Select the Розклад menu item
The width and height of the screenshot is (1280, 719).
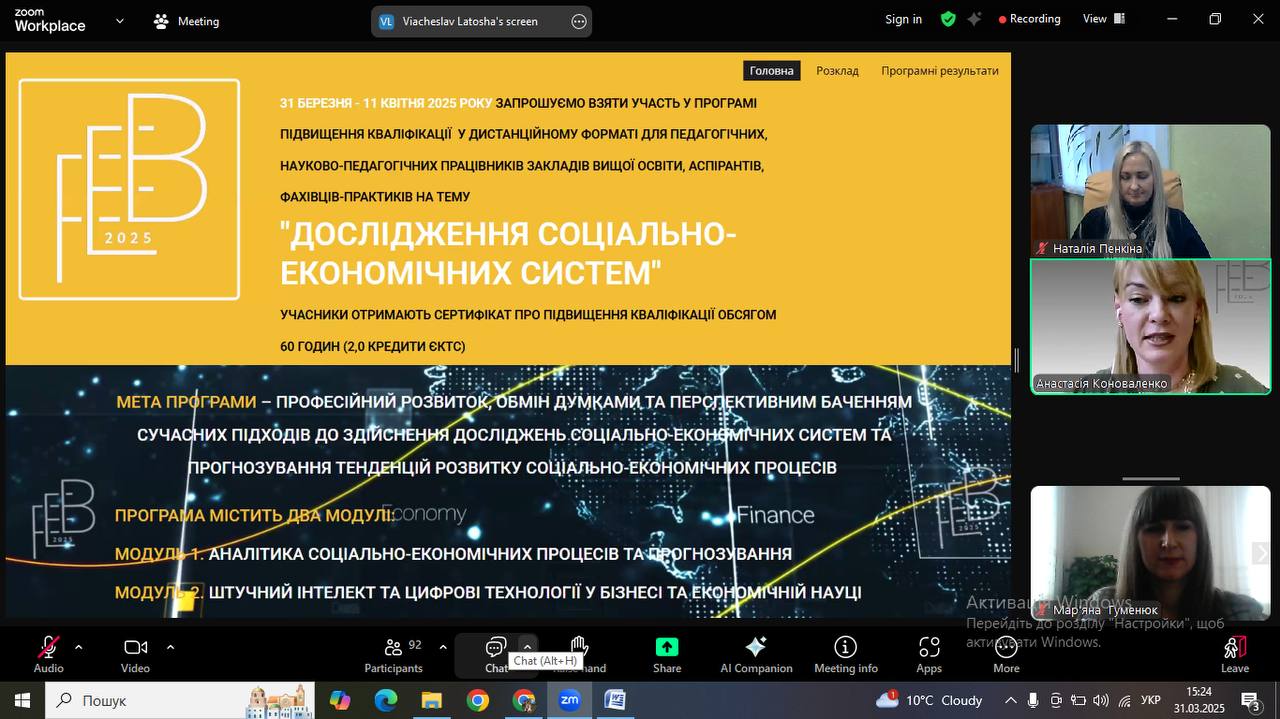point(837,71)
